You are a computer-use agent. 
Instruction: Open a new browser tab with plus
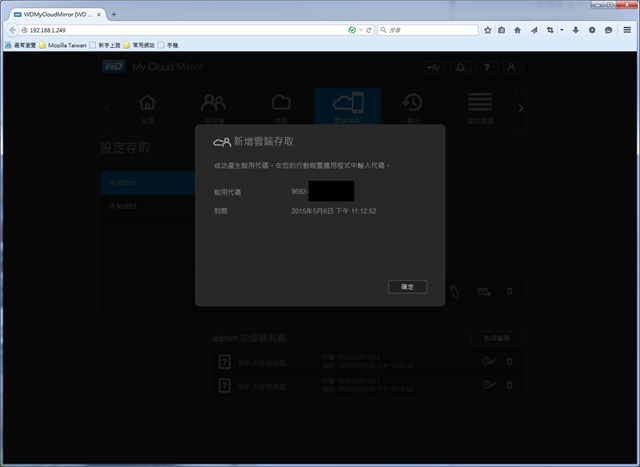(113, 14)
